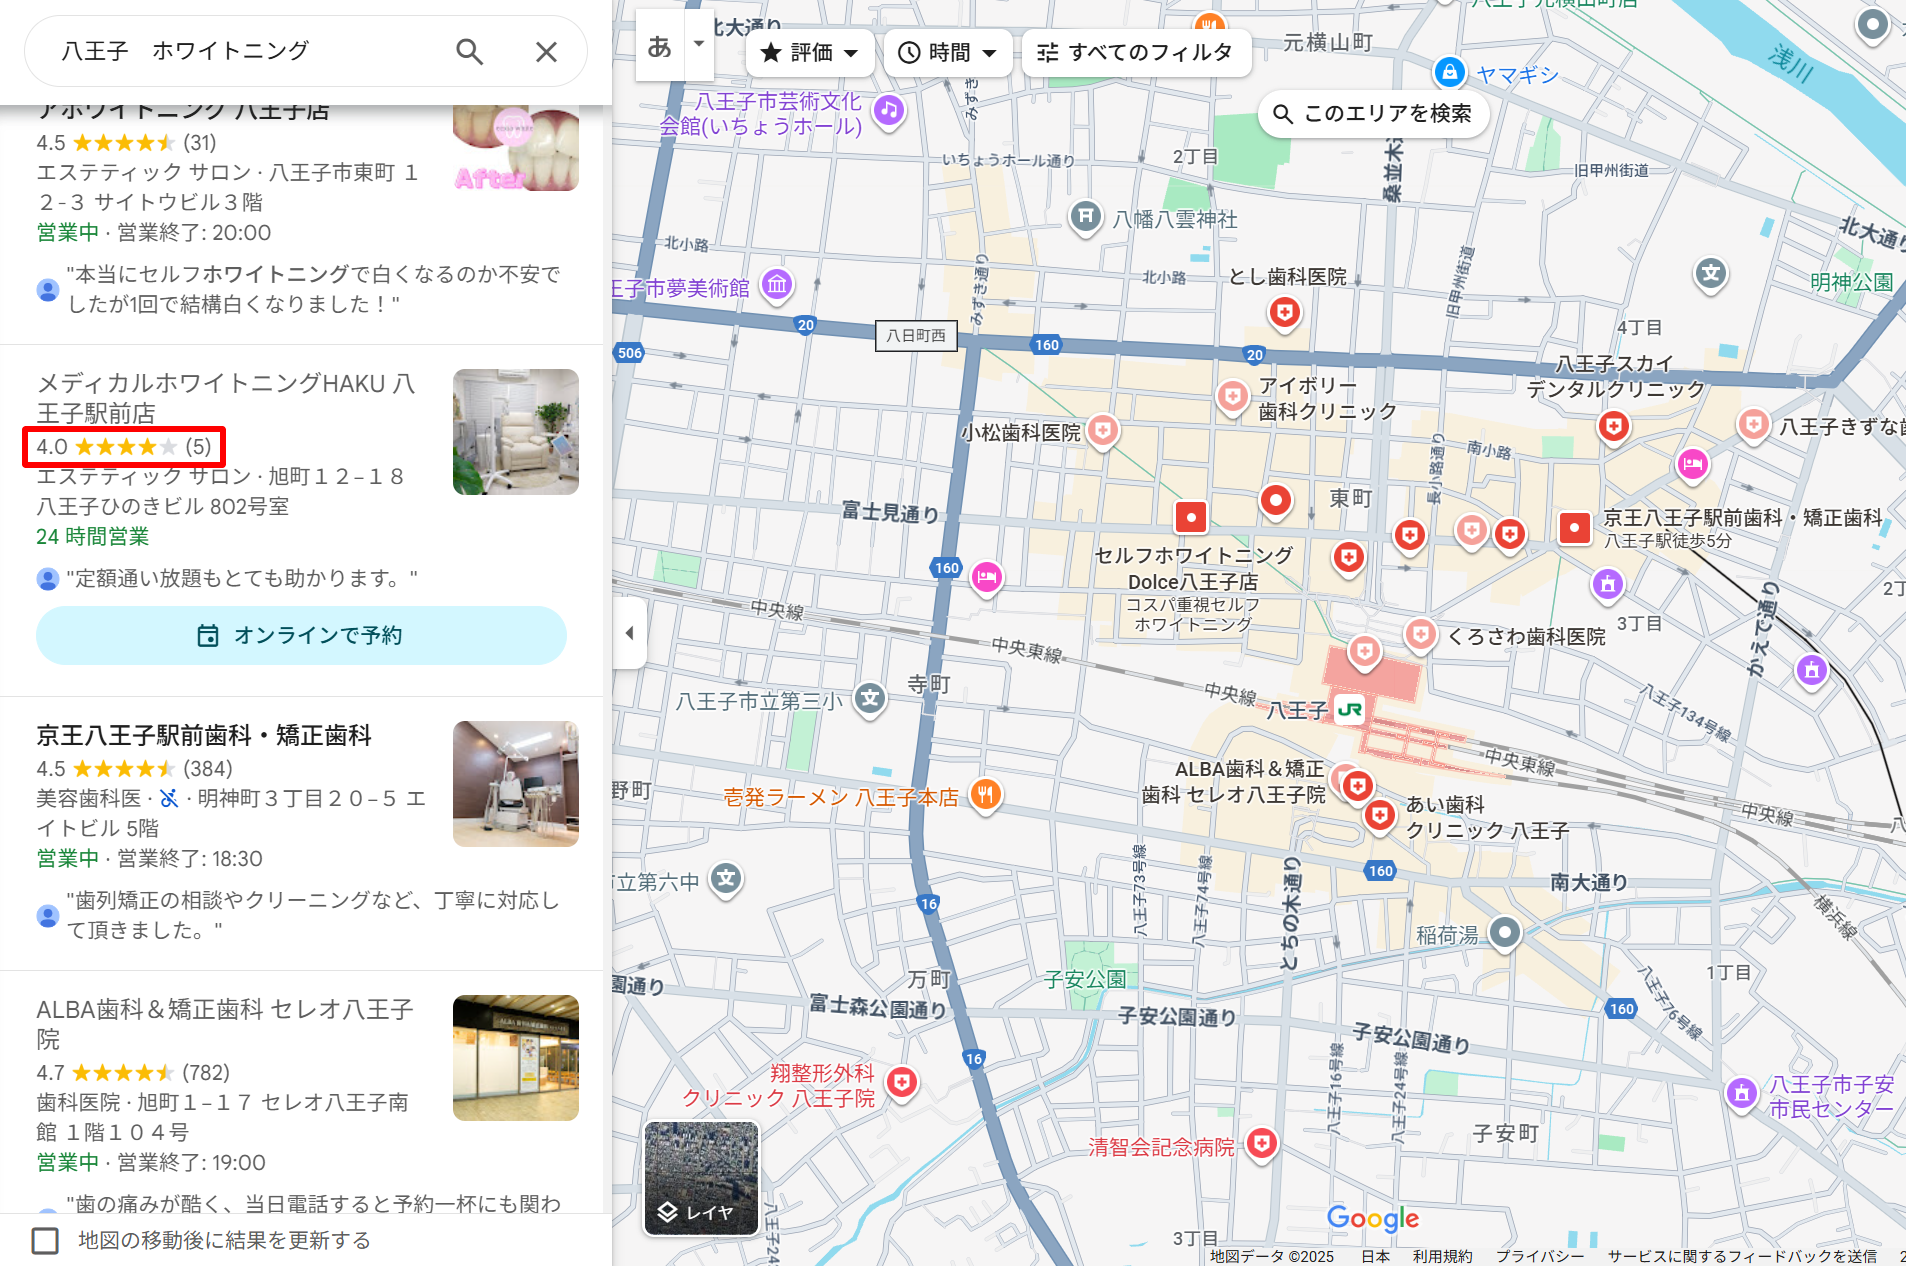
Task: Open 京王八王子駅前歯科・矯正歯科 listing title
Action: pos(204,735)
